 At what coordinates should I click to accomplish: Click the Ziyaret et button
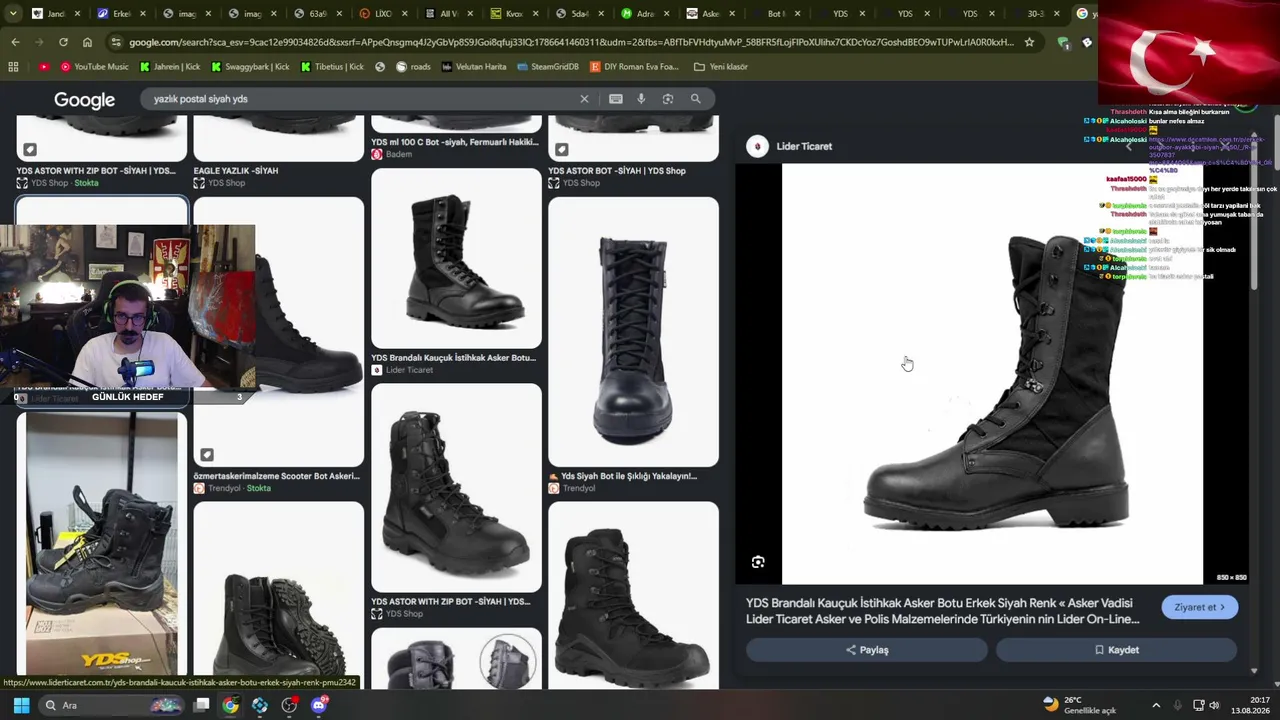click(1200, 607)
